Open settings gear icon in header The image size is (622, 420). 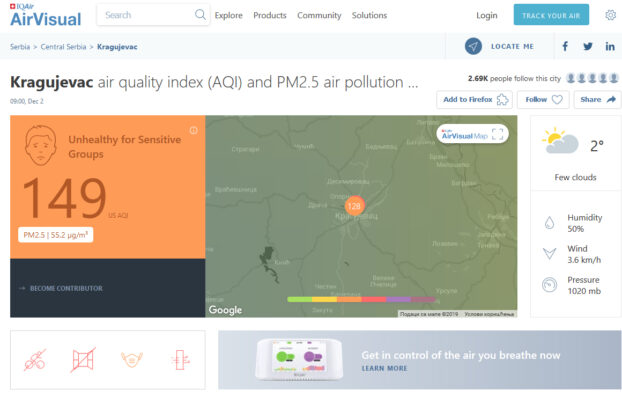pyautogui.click(x=610, y=15)
